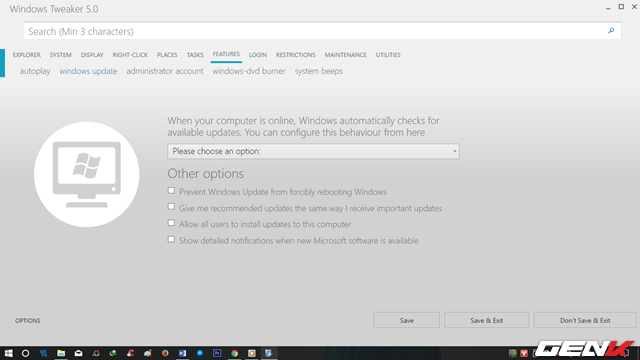Click the Save & Exit button
Screen dimensions: 640x360
click(x=487, y=320)
